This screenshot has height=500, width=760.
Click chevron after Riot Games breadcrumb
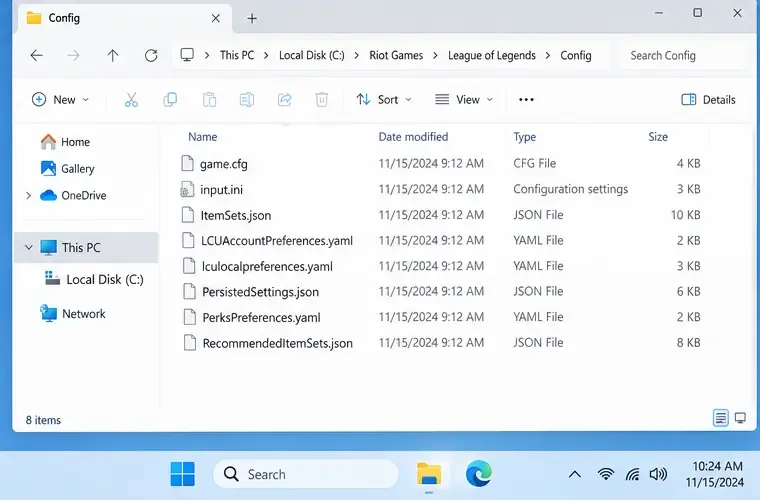click(x=435, y=56)
